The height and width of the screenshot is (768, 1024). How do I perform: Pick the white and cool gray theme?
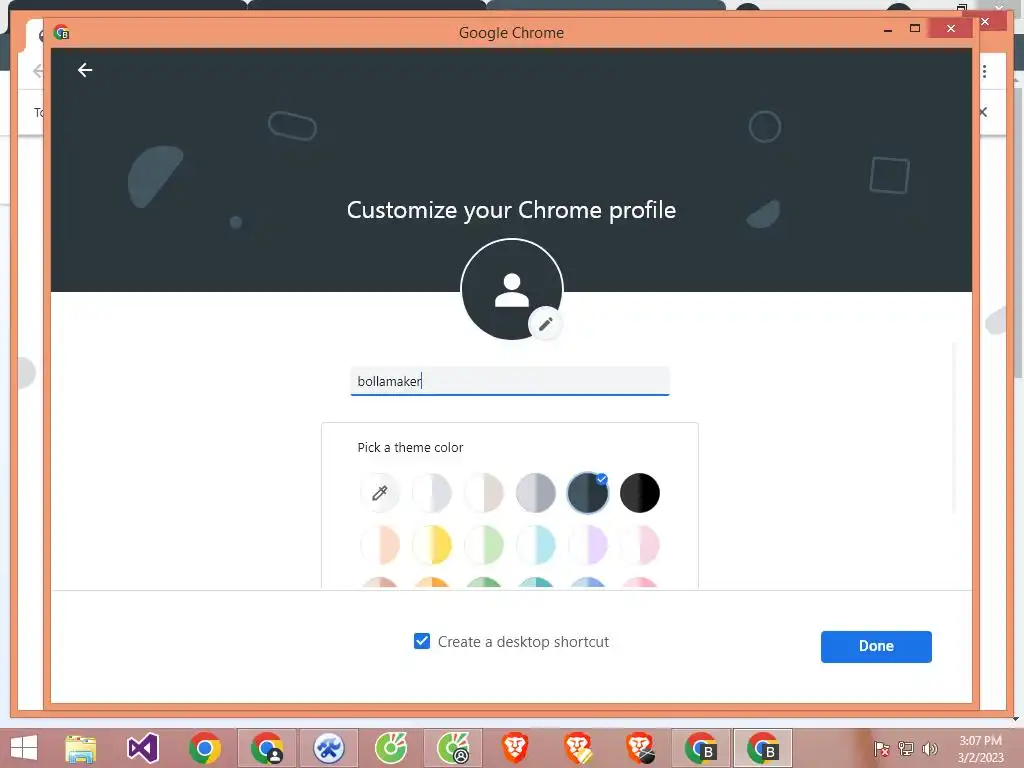click(x=432, y=492)
